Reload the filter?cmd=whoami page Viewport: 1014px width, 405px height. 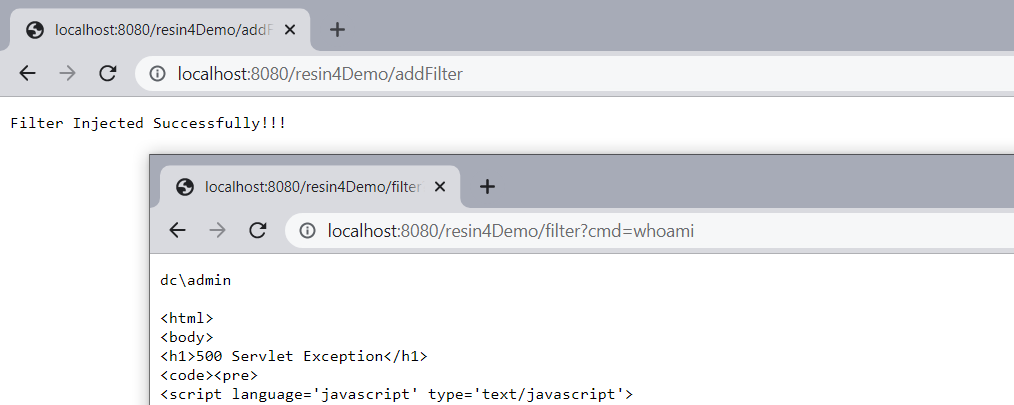click(257, 230)
